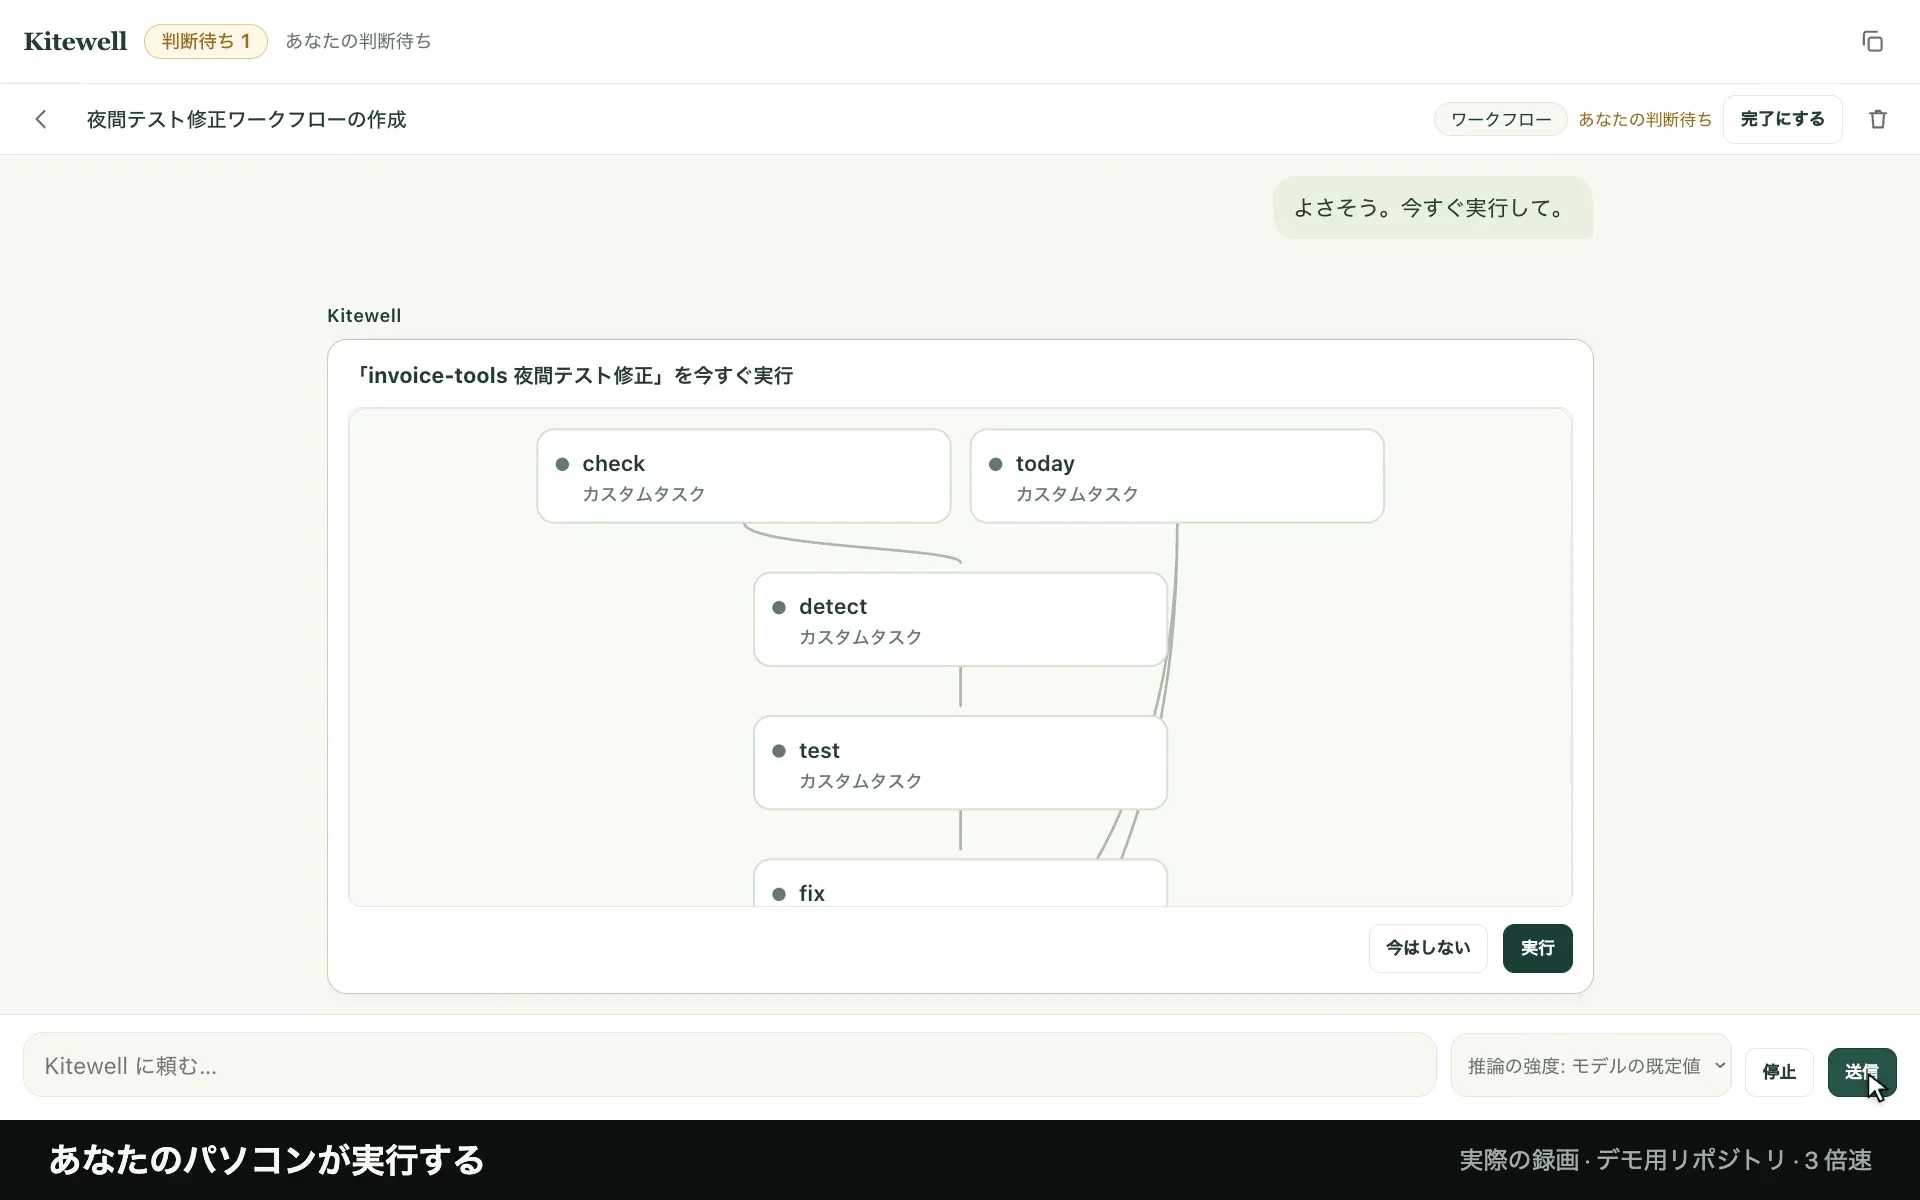Click the 停止 button
The height and width of the screenshot is (1200, 1920).
coord(1778,1072)
